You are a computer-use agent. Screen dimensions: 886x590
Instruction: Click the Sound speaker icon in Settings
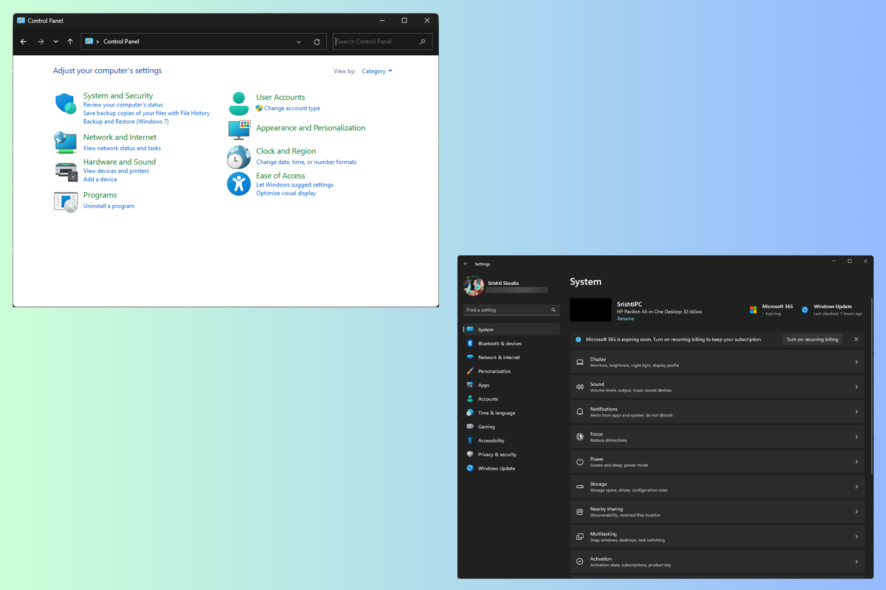point(580,387)
